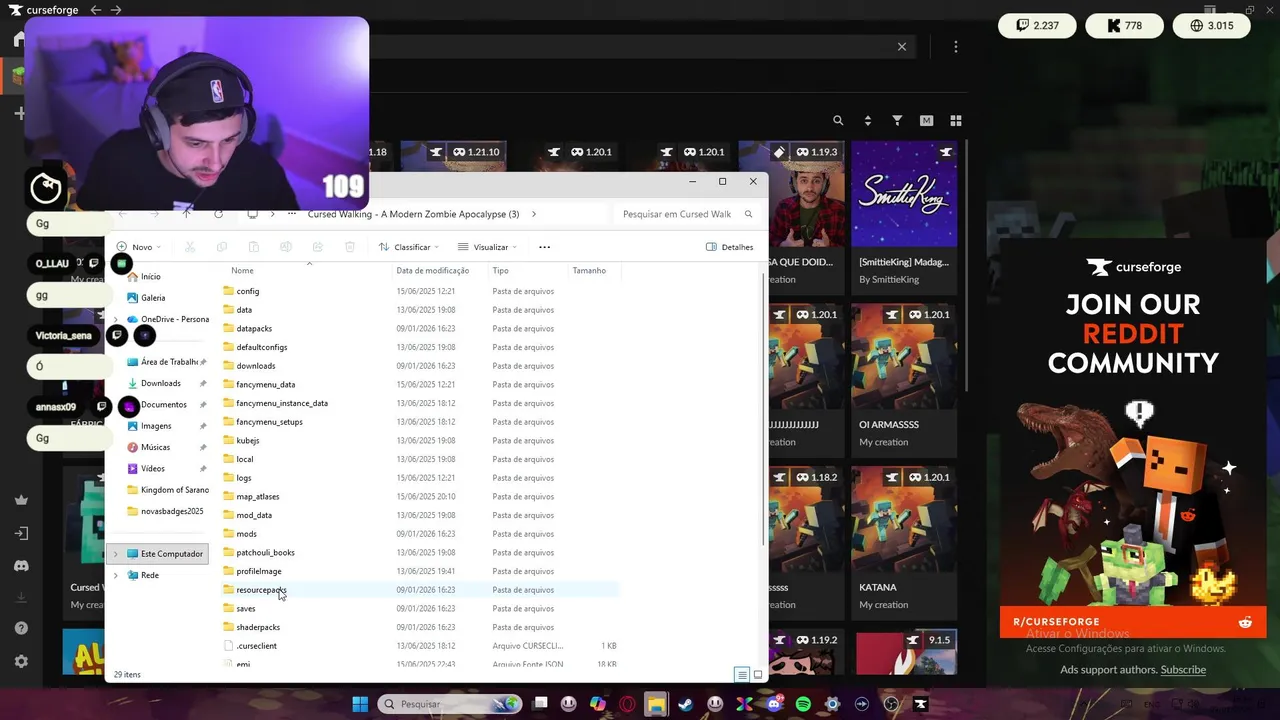Sort files by Nome column header
This screenshot has width=1280, height=720.
coord(242,270)
